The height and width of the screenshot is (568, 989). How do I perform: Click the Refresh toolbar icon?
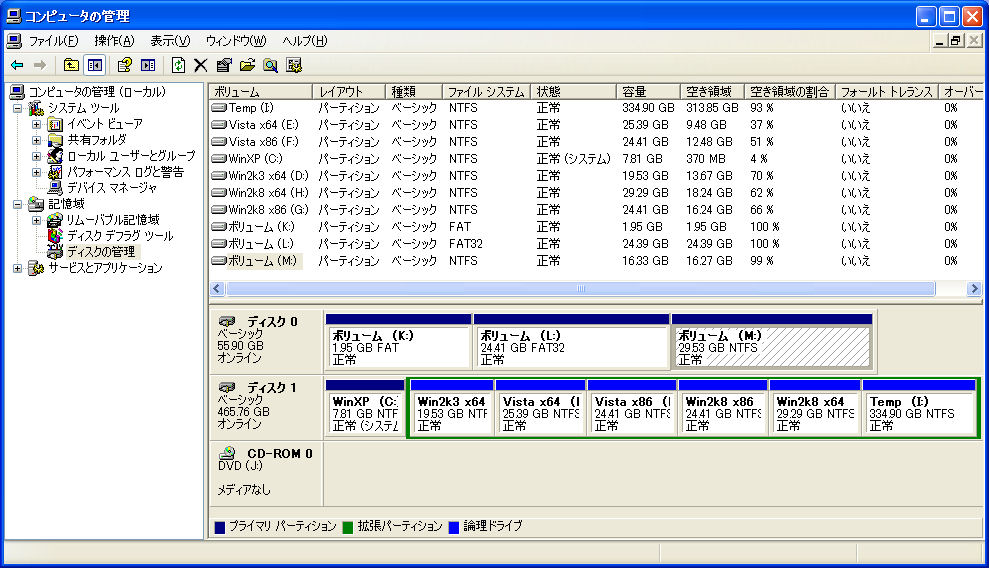coord(178,65)
